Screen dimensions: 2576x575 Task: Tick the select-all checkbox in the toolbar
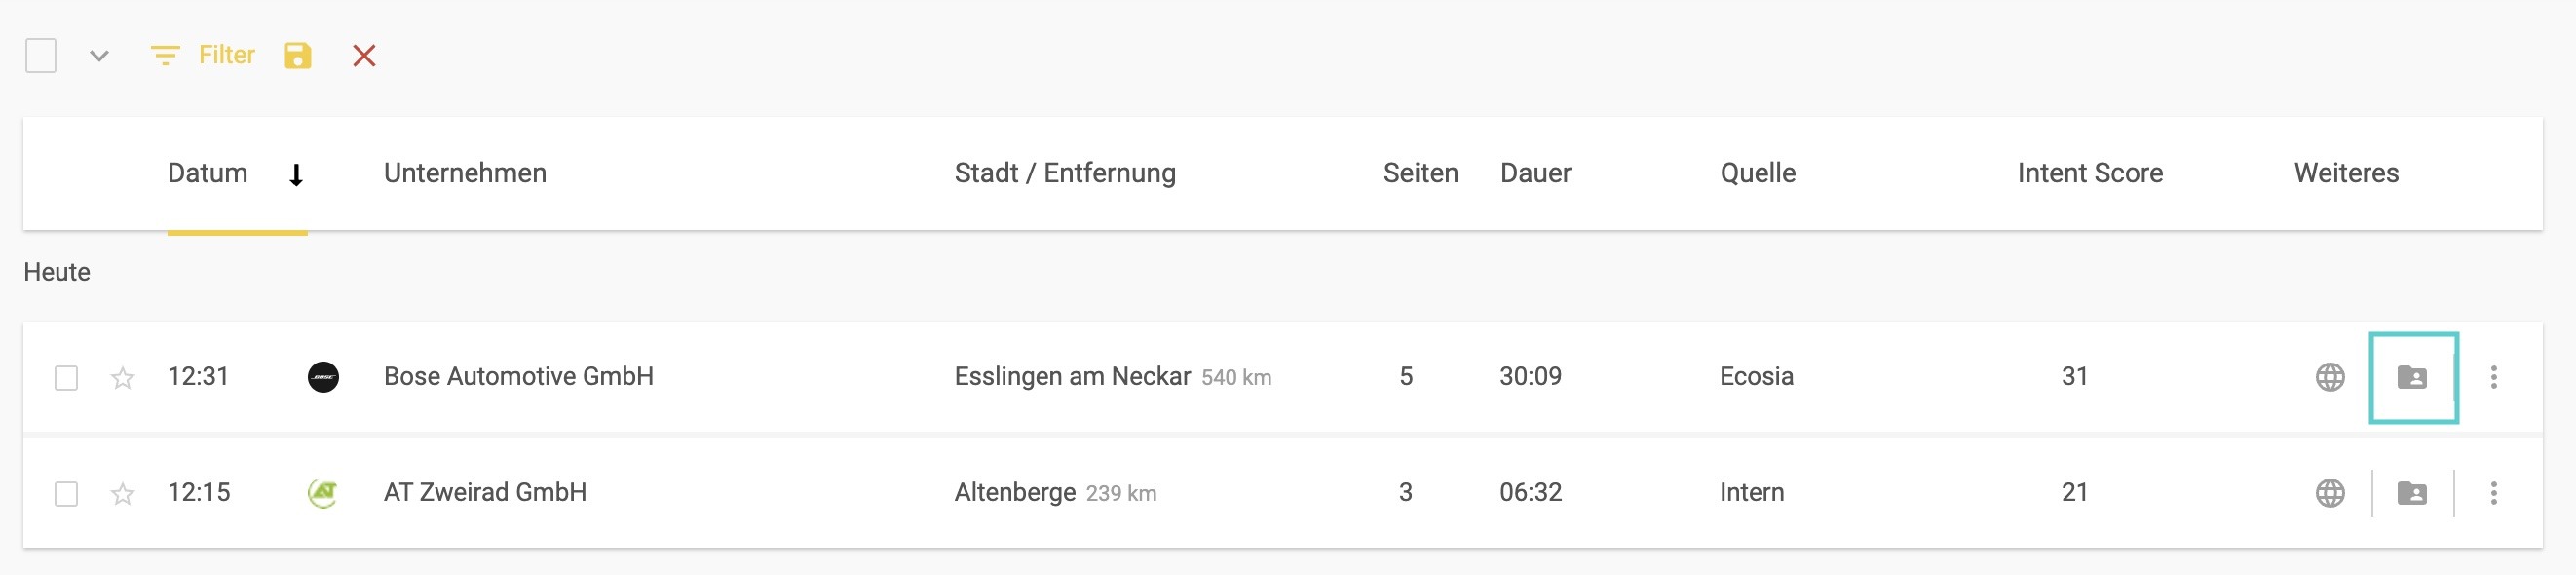pyautogui.click(x=41, y=55)
